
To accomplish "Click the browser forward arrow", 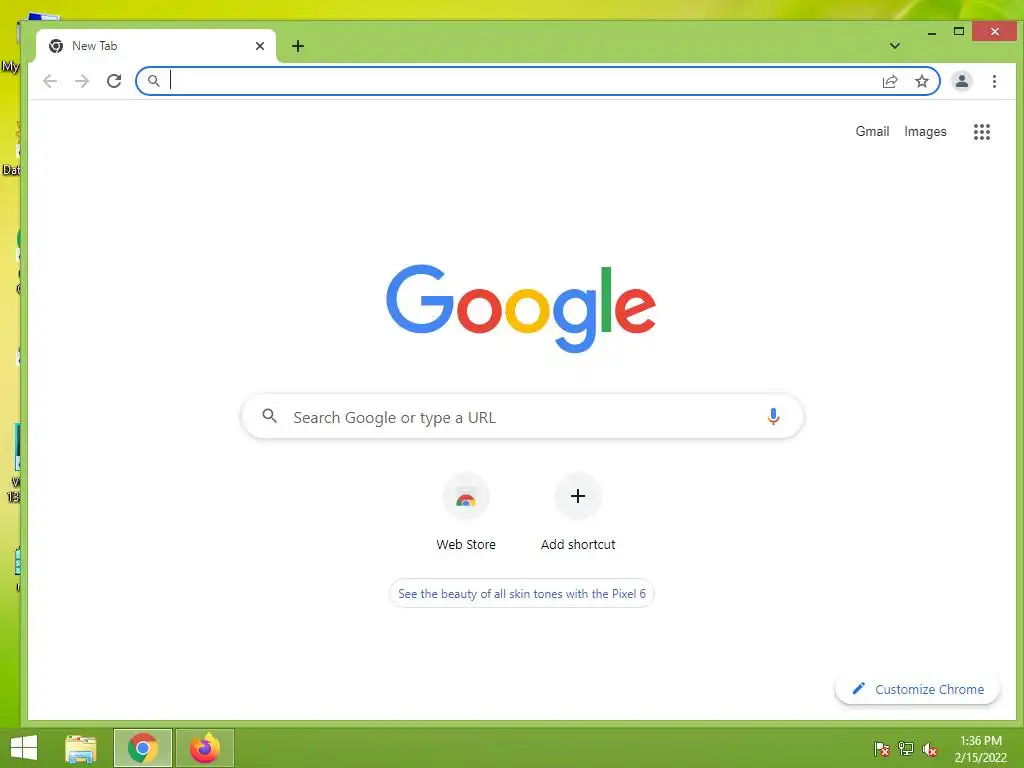I will (x=82, y=81).
